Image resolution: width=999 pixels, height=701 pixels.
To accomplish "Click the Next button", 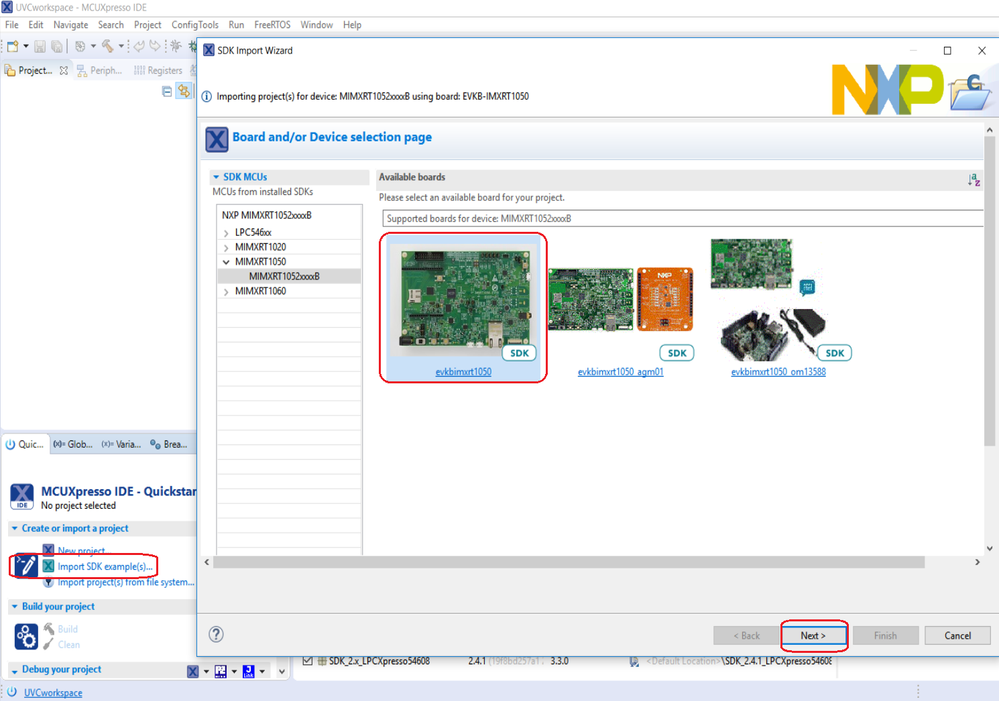I will pos(814,635).
